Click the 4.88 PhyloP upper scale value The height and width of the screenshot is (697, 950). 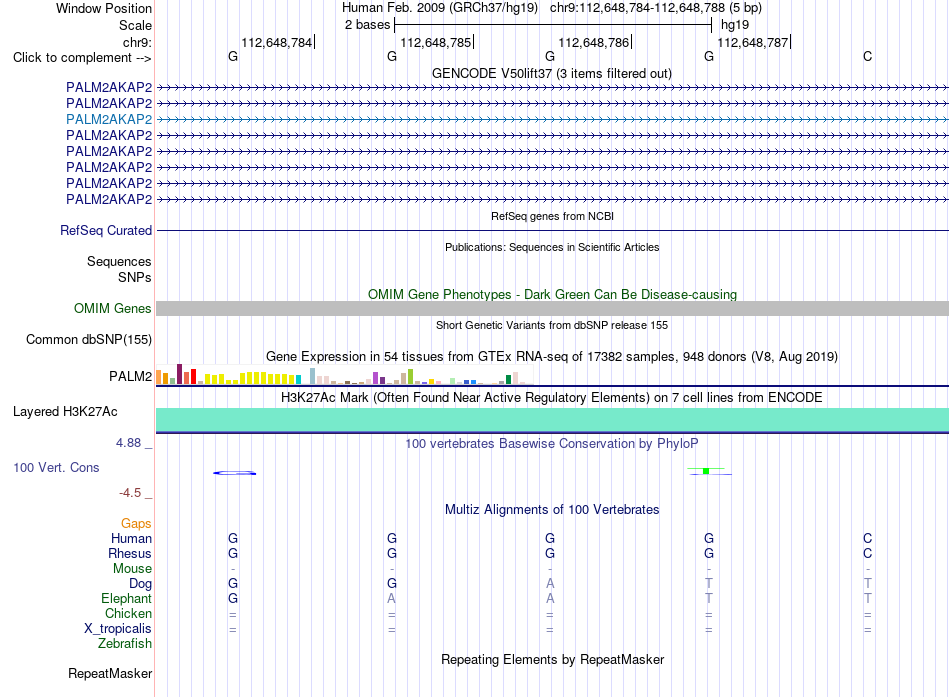[x=128, y=443]
